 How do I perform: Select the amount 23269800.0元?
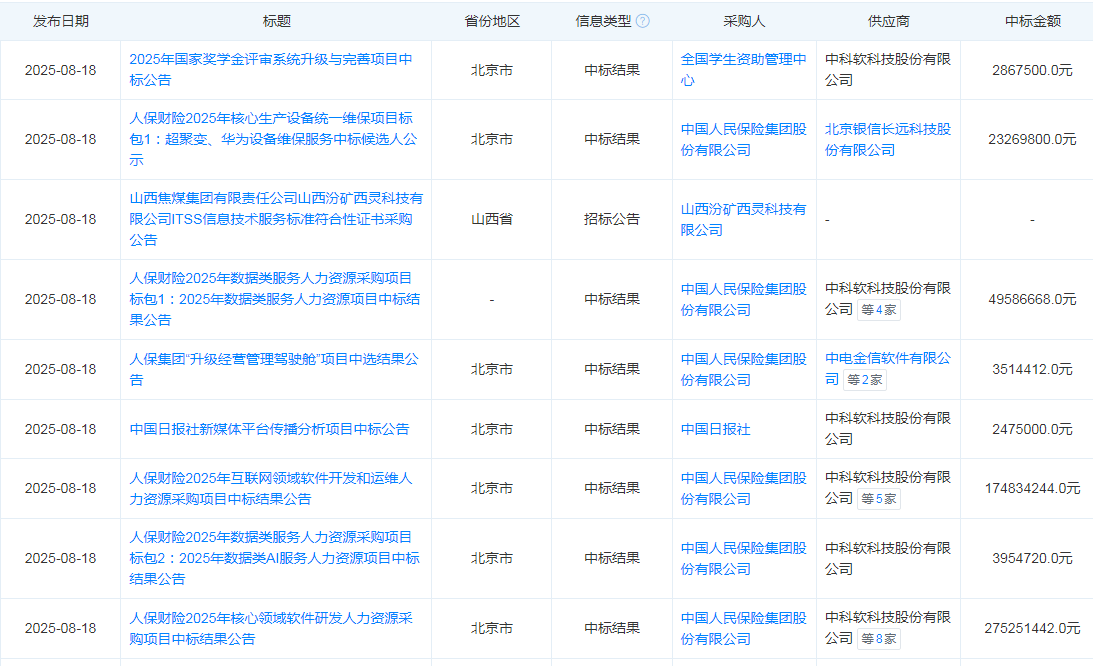[x=1032, y=139]
